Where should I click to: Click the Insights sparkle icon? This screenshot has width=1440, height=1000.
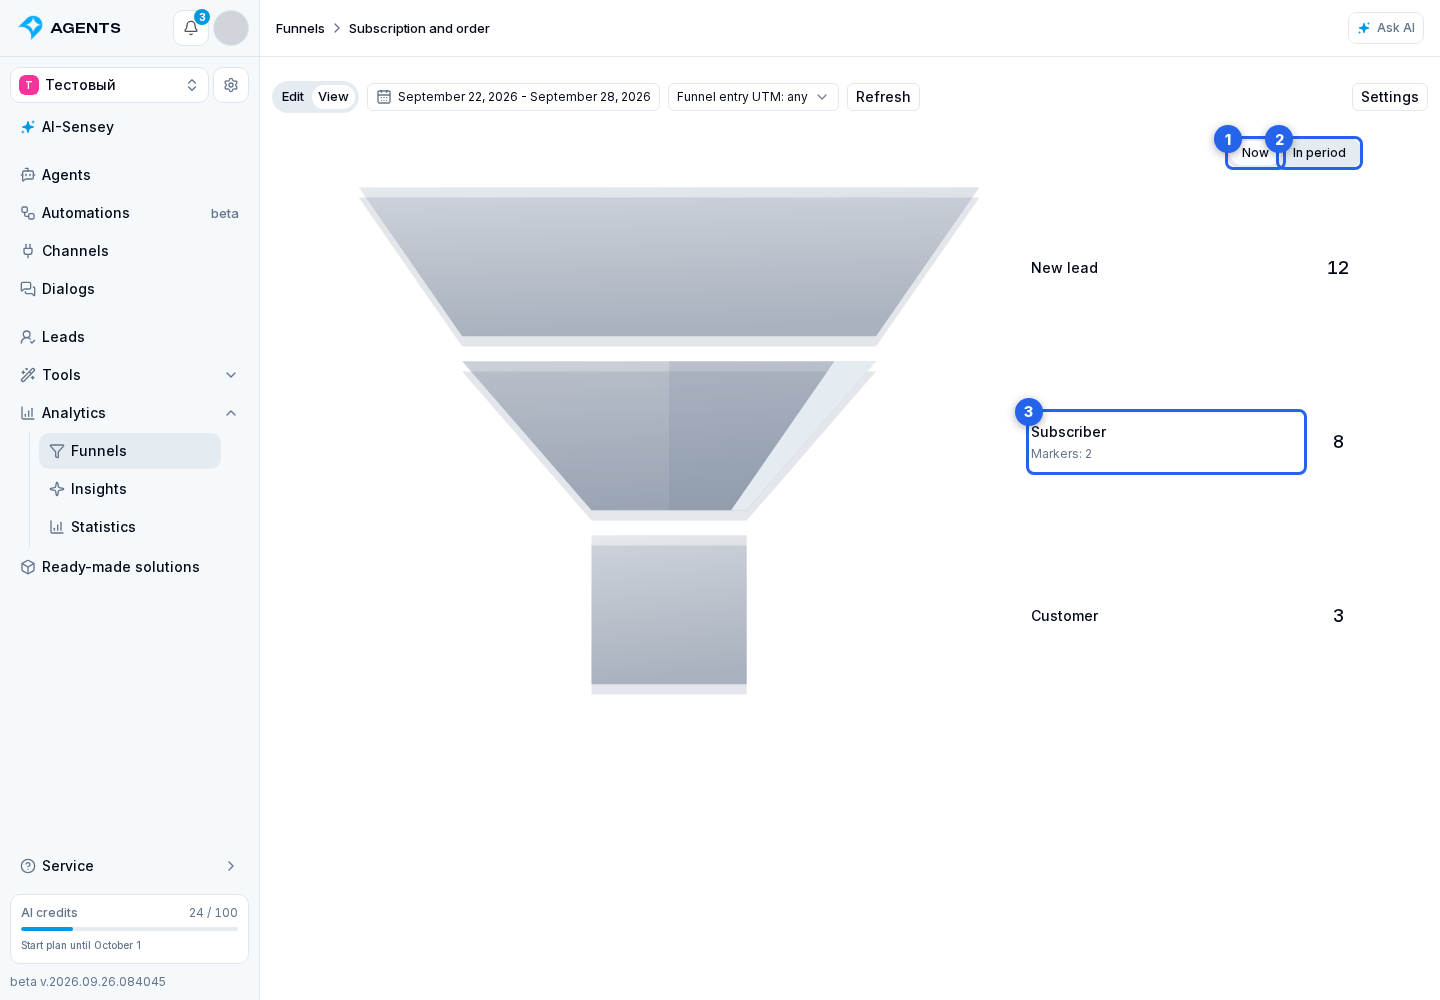[x=57, y=489]
